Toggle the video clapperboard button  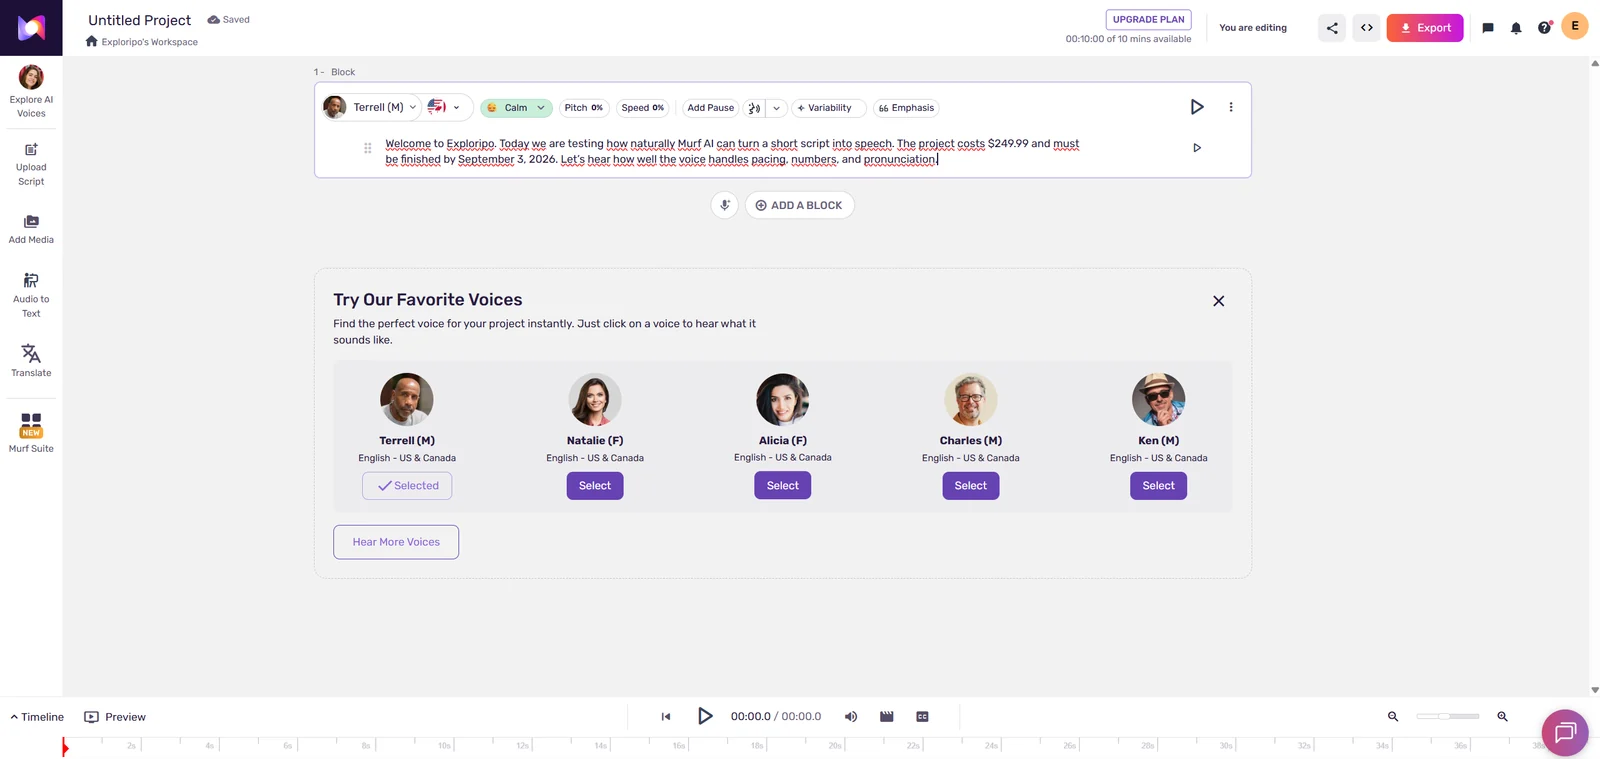pos(887,716)
